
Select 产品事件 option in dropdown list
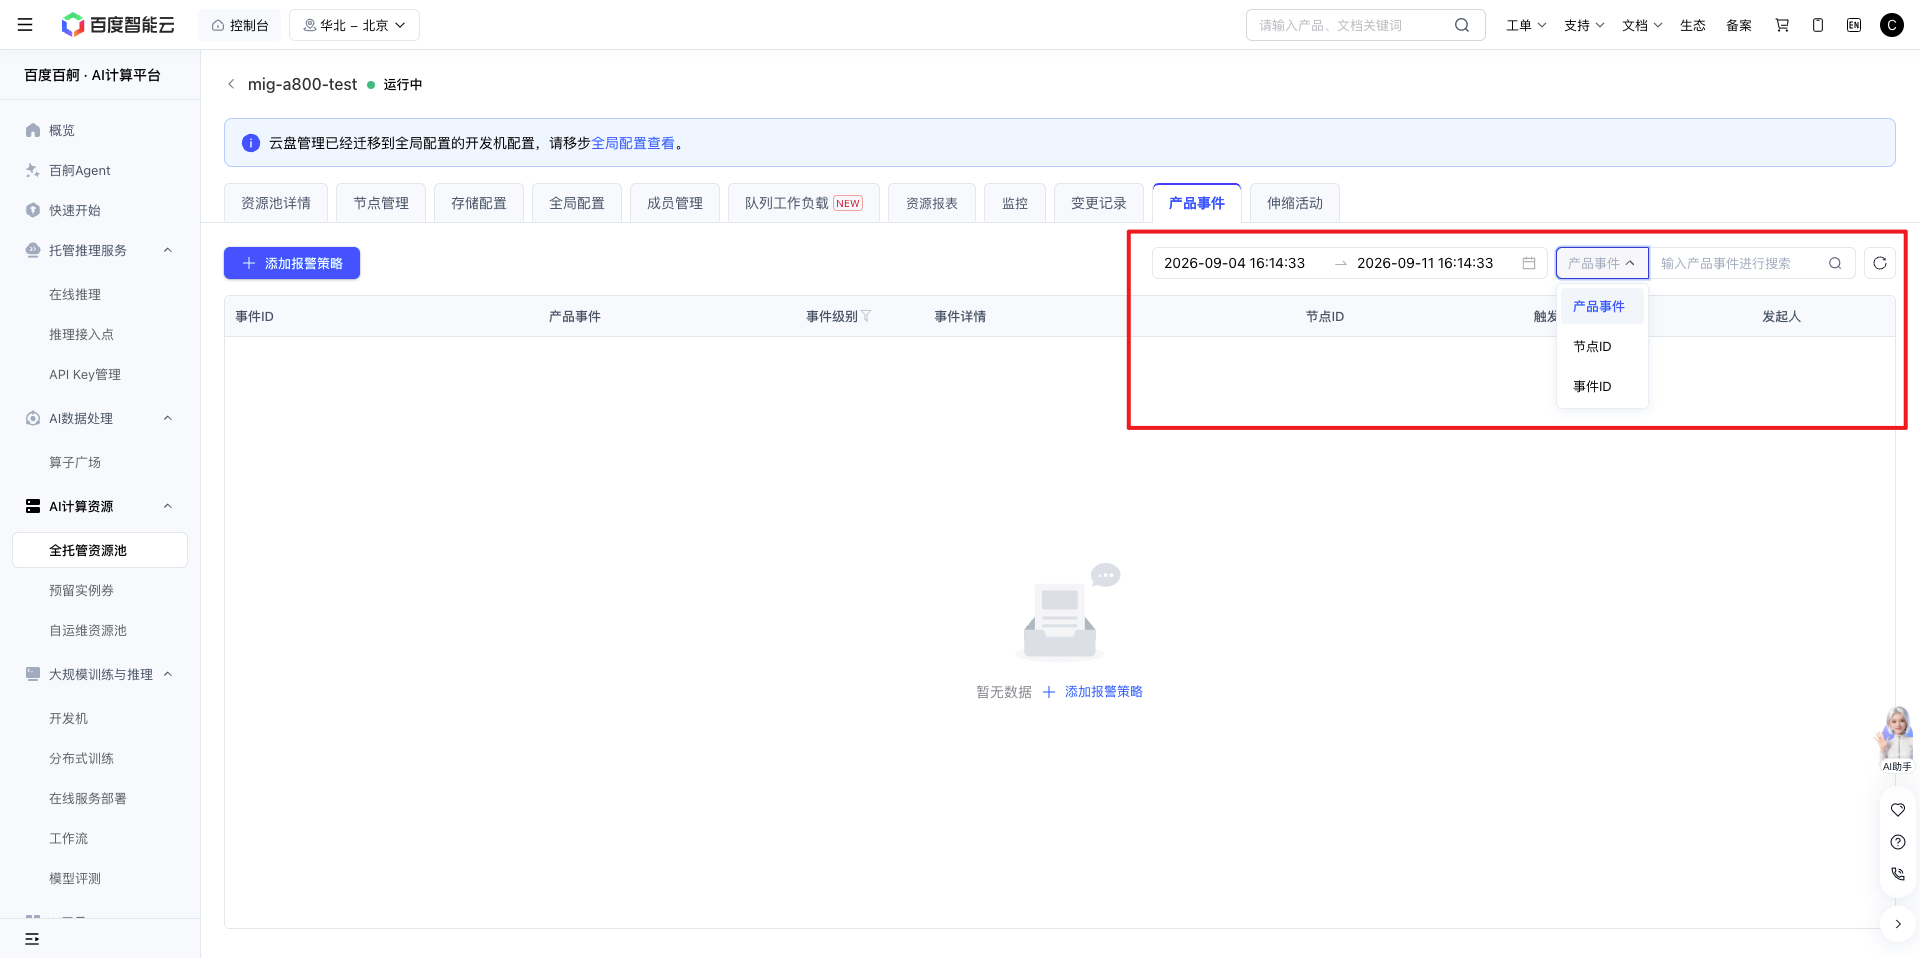click(1602, 306)
